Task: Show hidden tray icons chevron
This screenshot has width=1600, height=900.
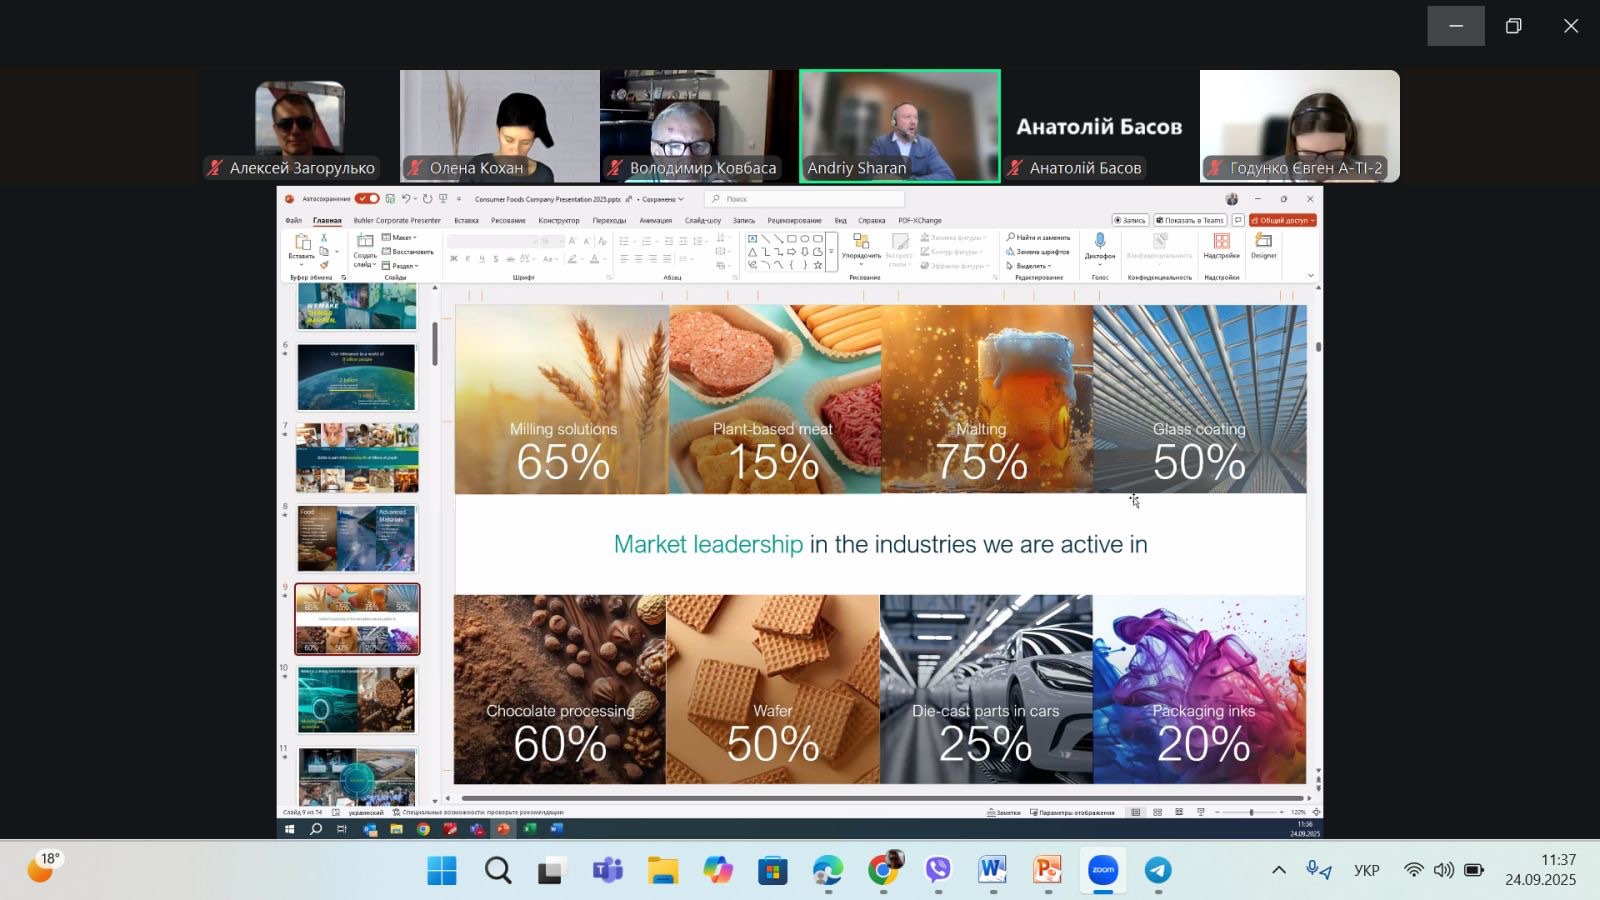Action: coord(1278,870)
